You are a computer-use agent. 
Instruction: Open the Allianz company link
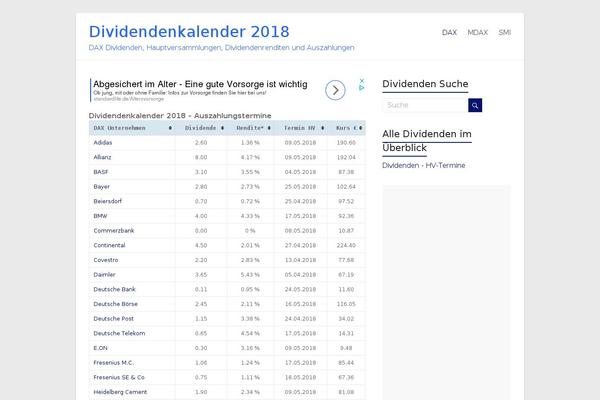pos(102,157)
